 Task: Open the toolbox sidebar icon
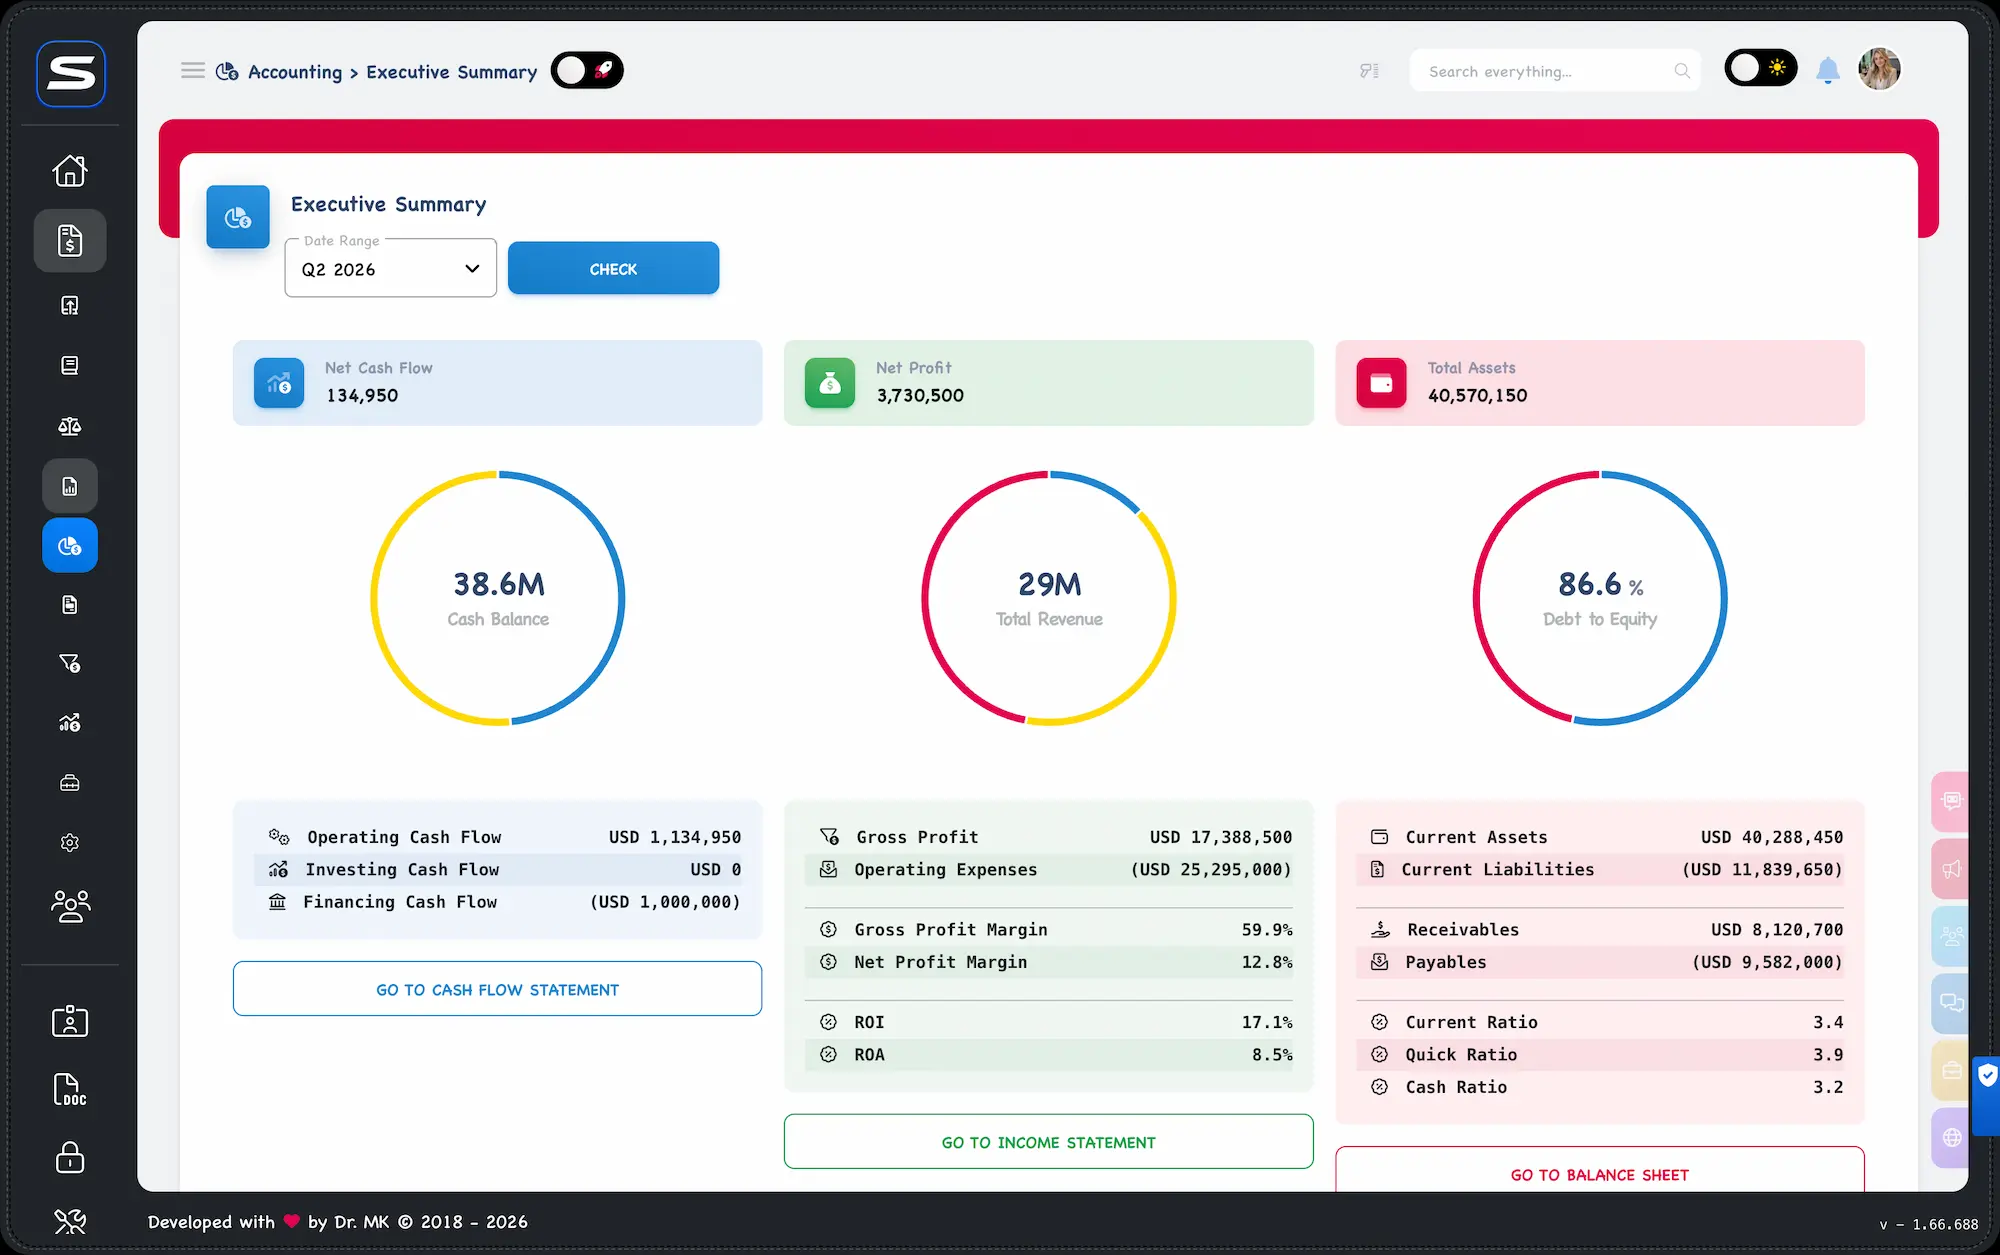pyautogui.click(x=70, y=783)
